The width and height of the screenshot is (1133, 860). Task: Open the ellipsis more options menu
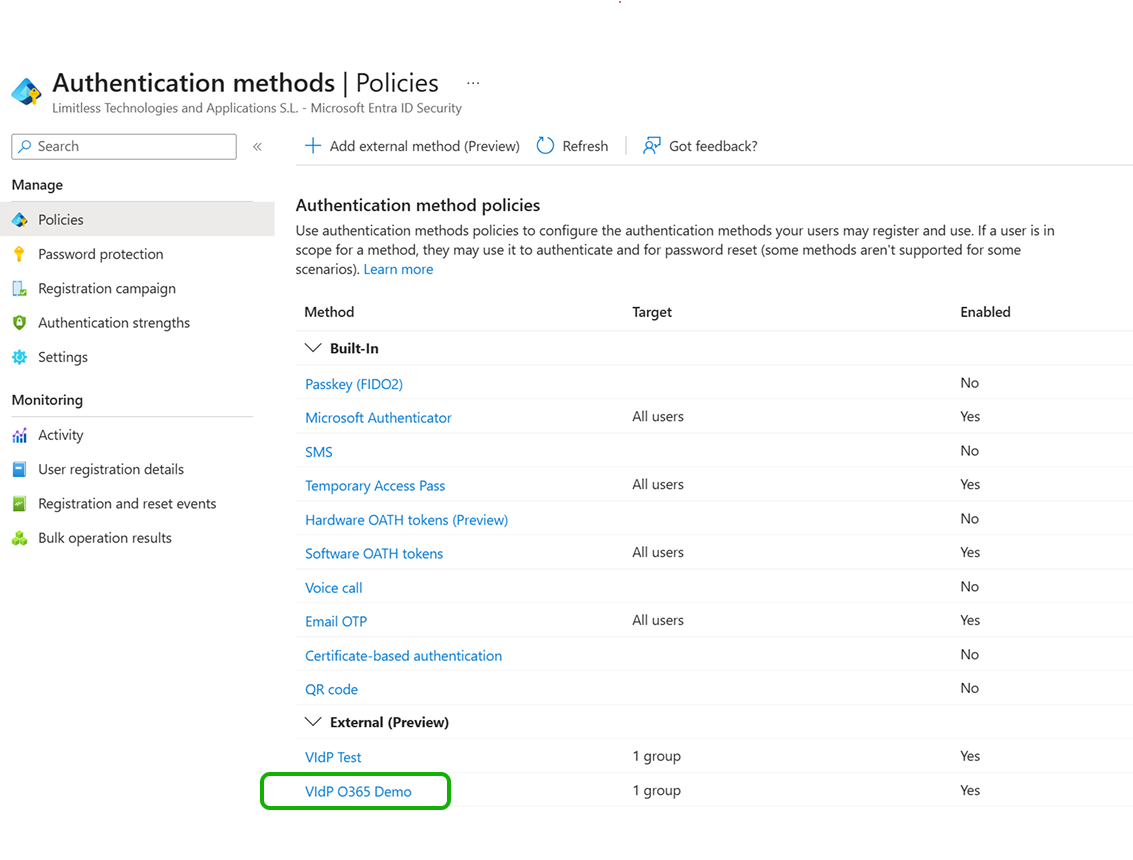[x=473, y=83]
